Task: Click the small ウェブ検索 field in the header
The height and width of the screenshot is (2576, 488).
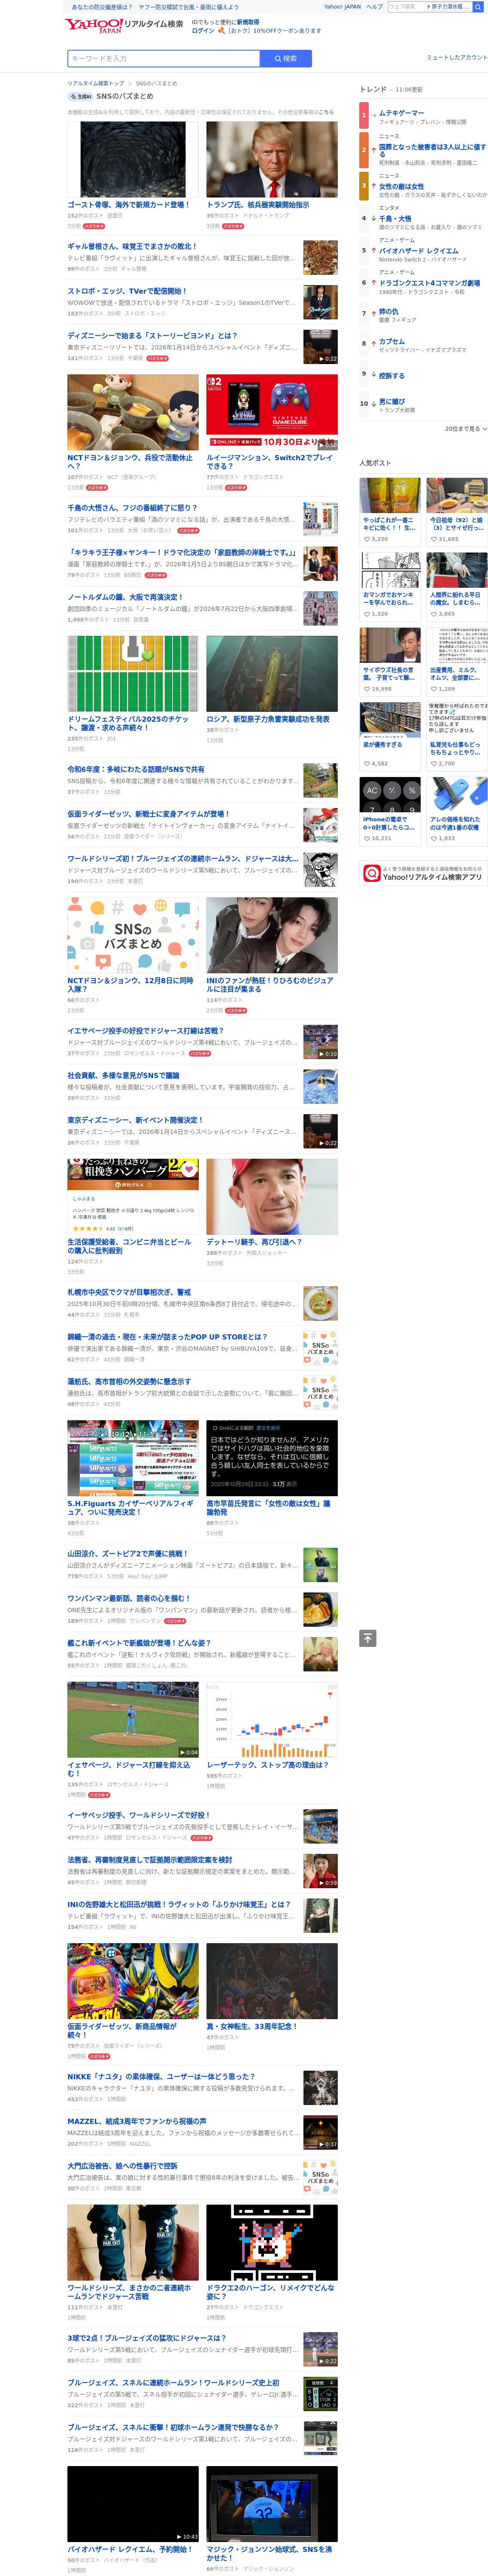Action: pos(405,7)
